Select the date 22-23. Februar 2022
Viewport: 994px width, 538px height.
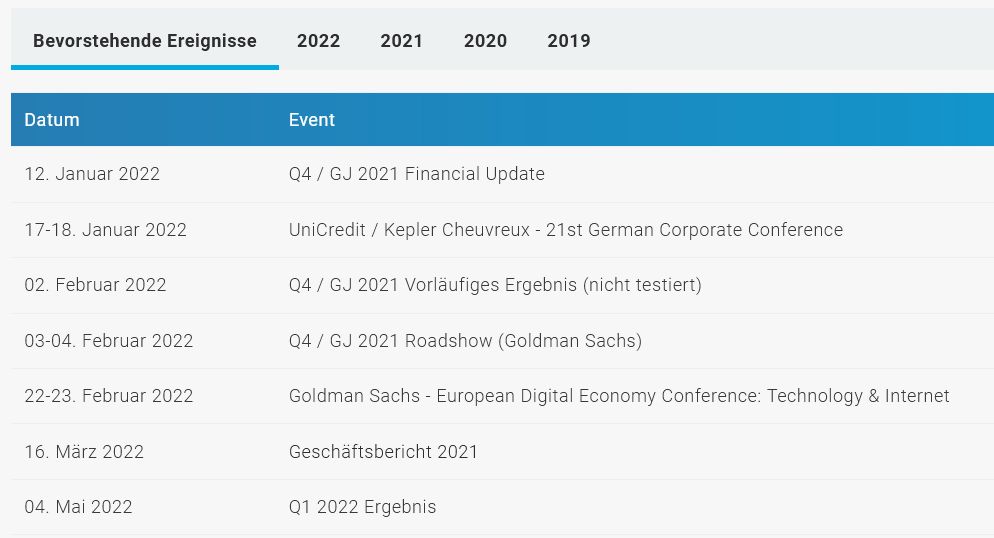point(108,396)
